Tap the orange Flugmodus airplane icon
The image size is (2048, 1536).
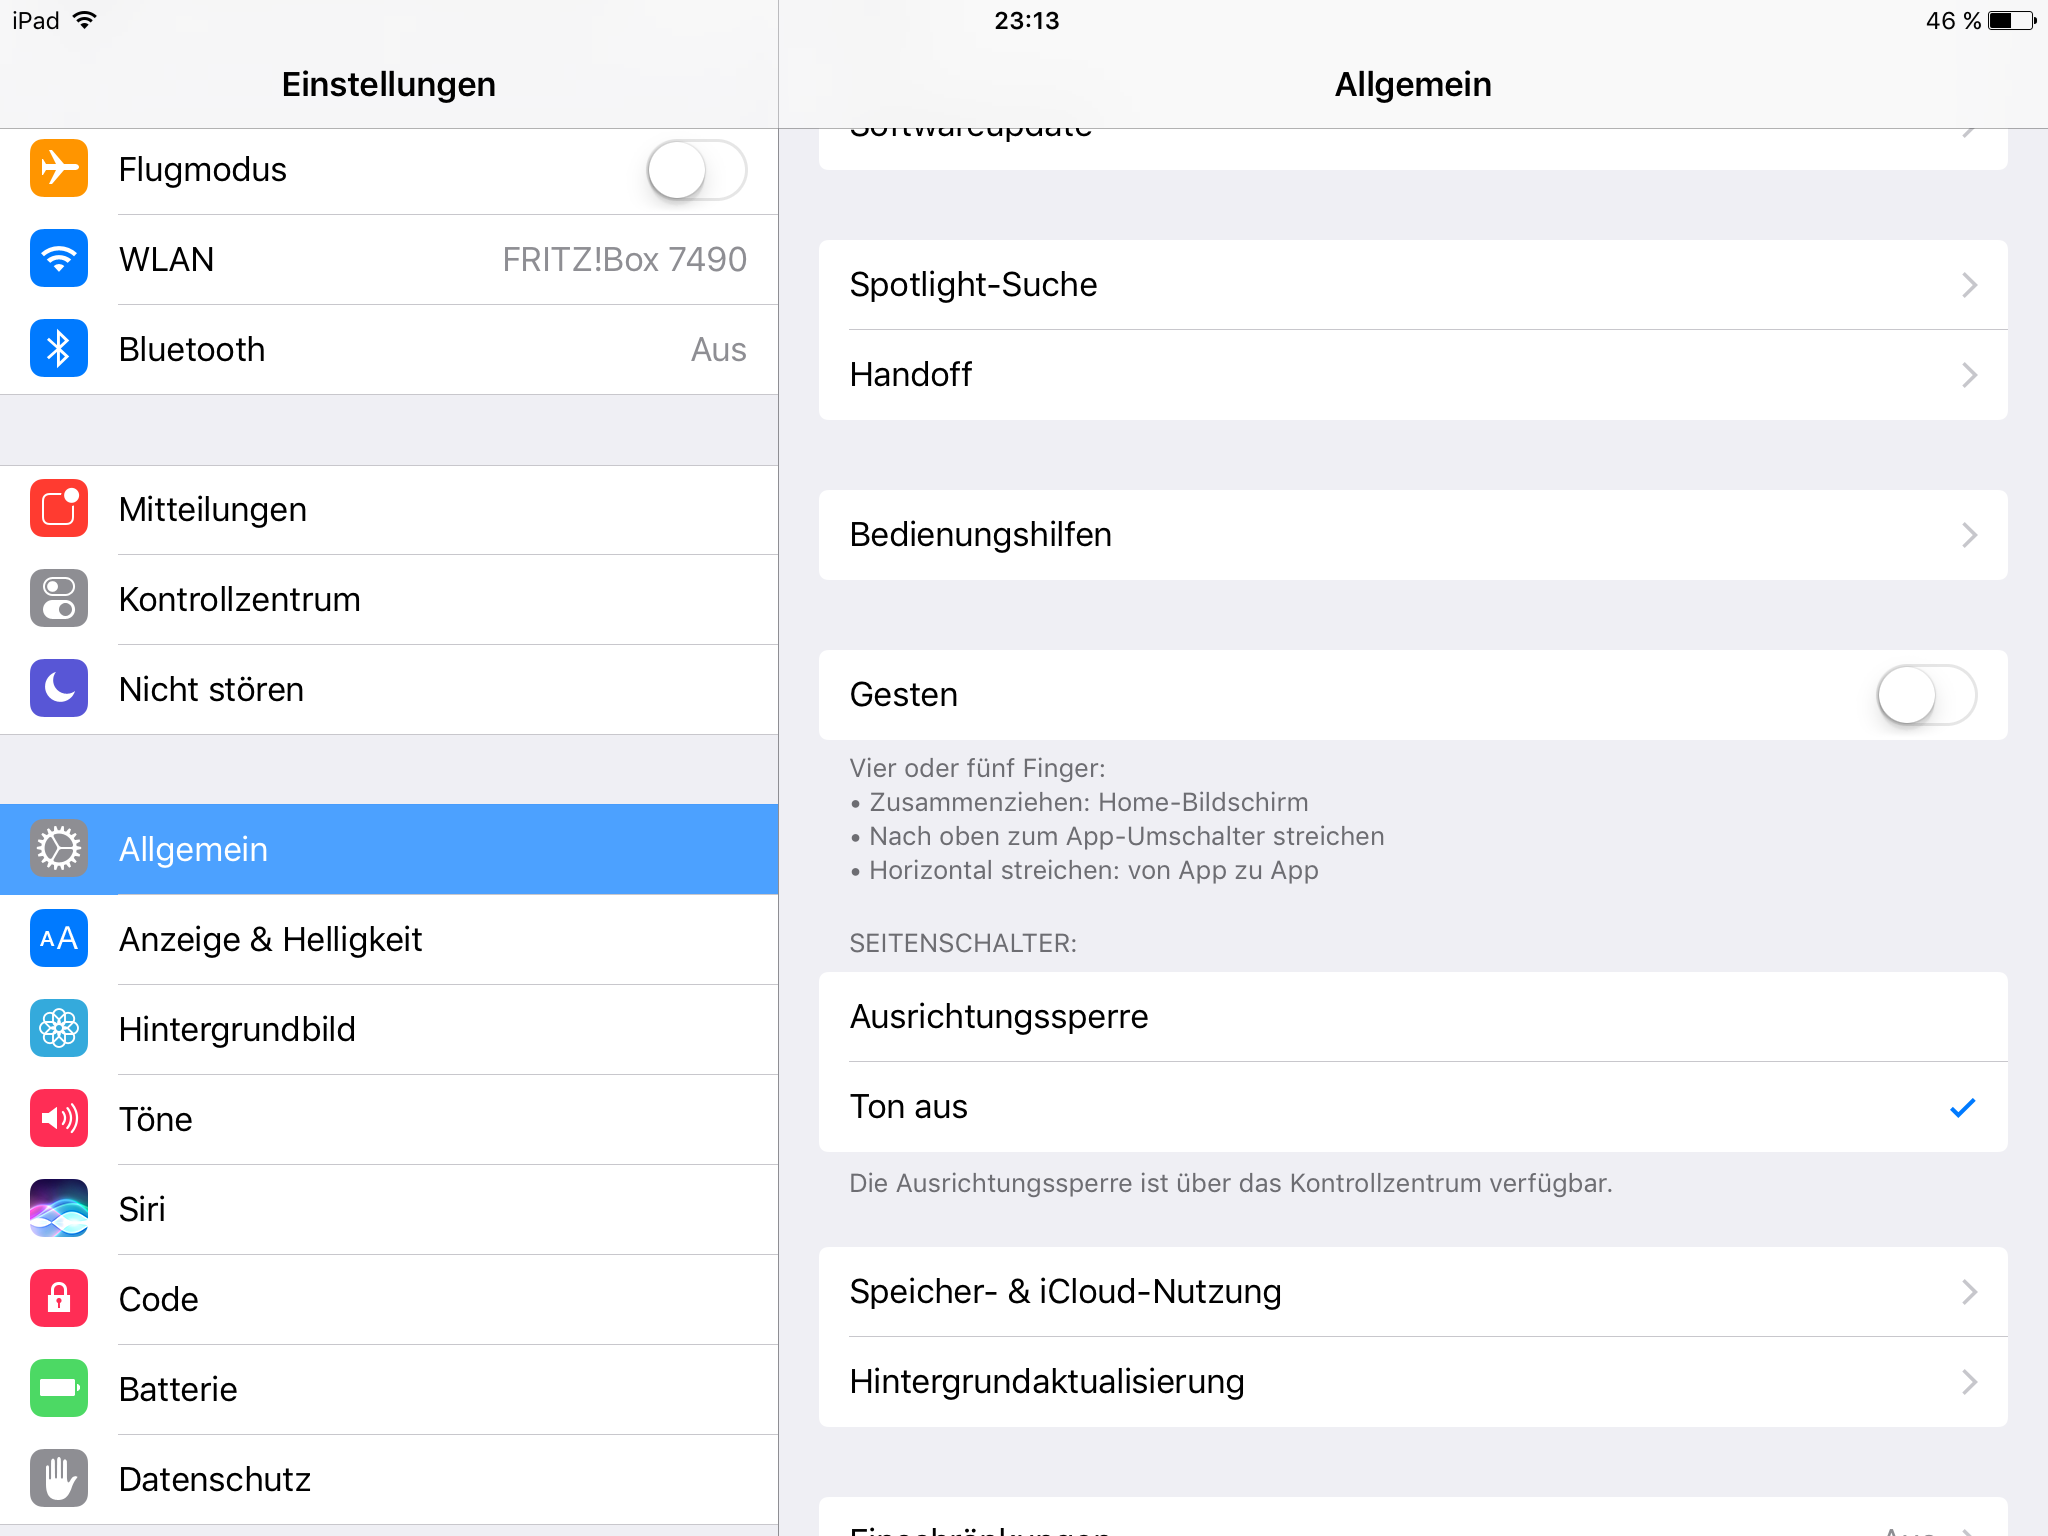(x=59, y=168)
